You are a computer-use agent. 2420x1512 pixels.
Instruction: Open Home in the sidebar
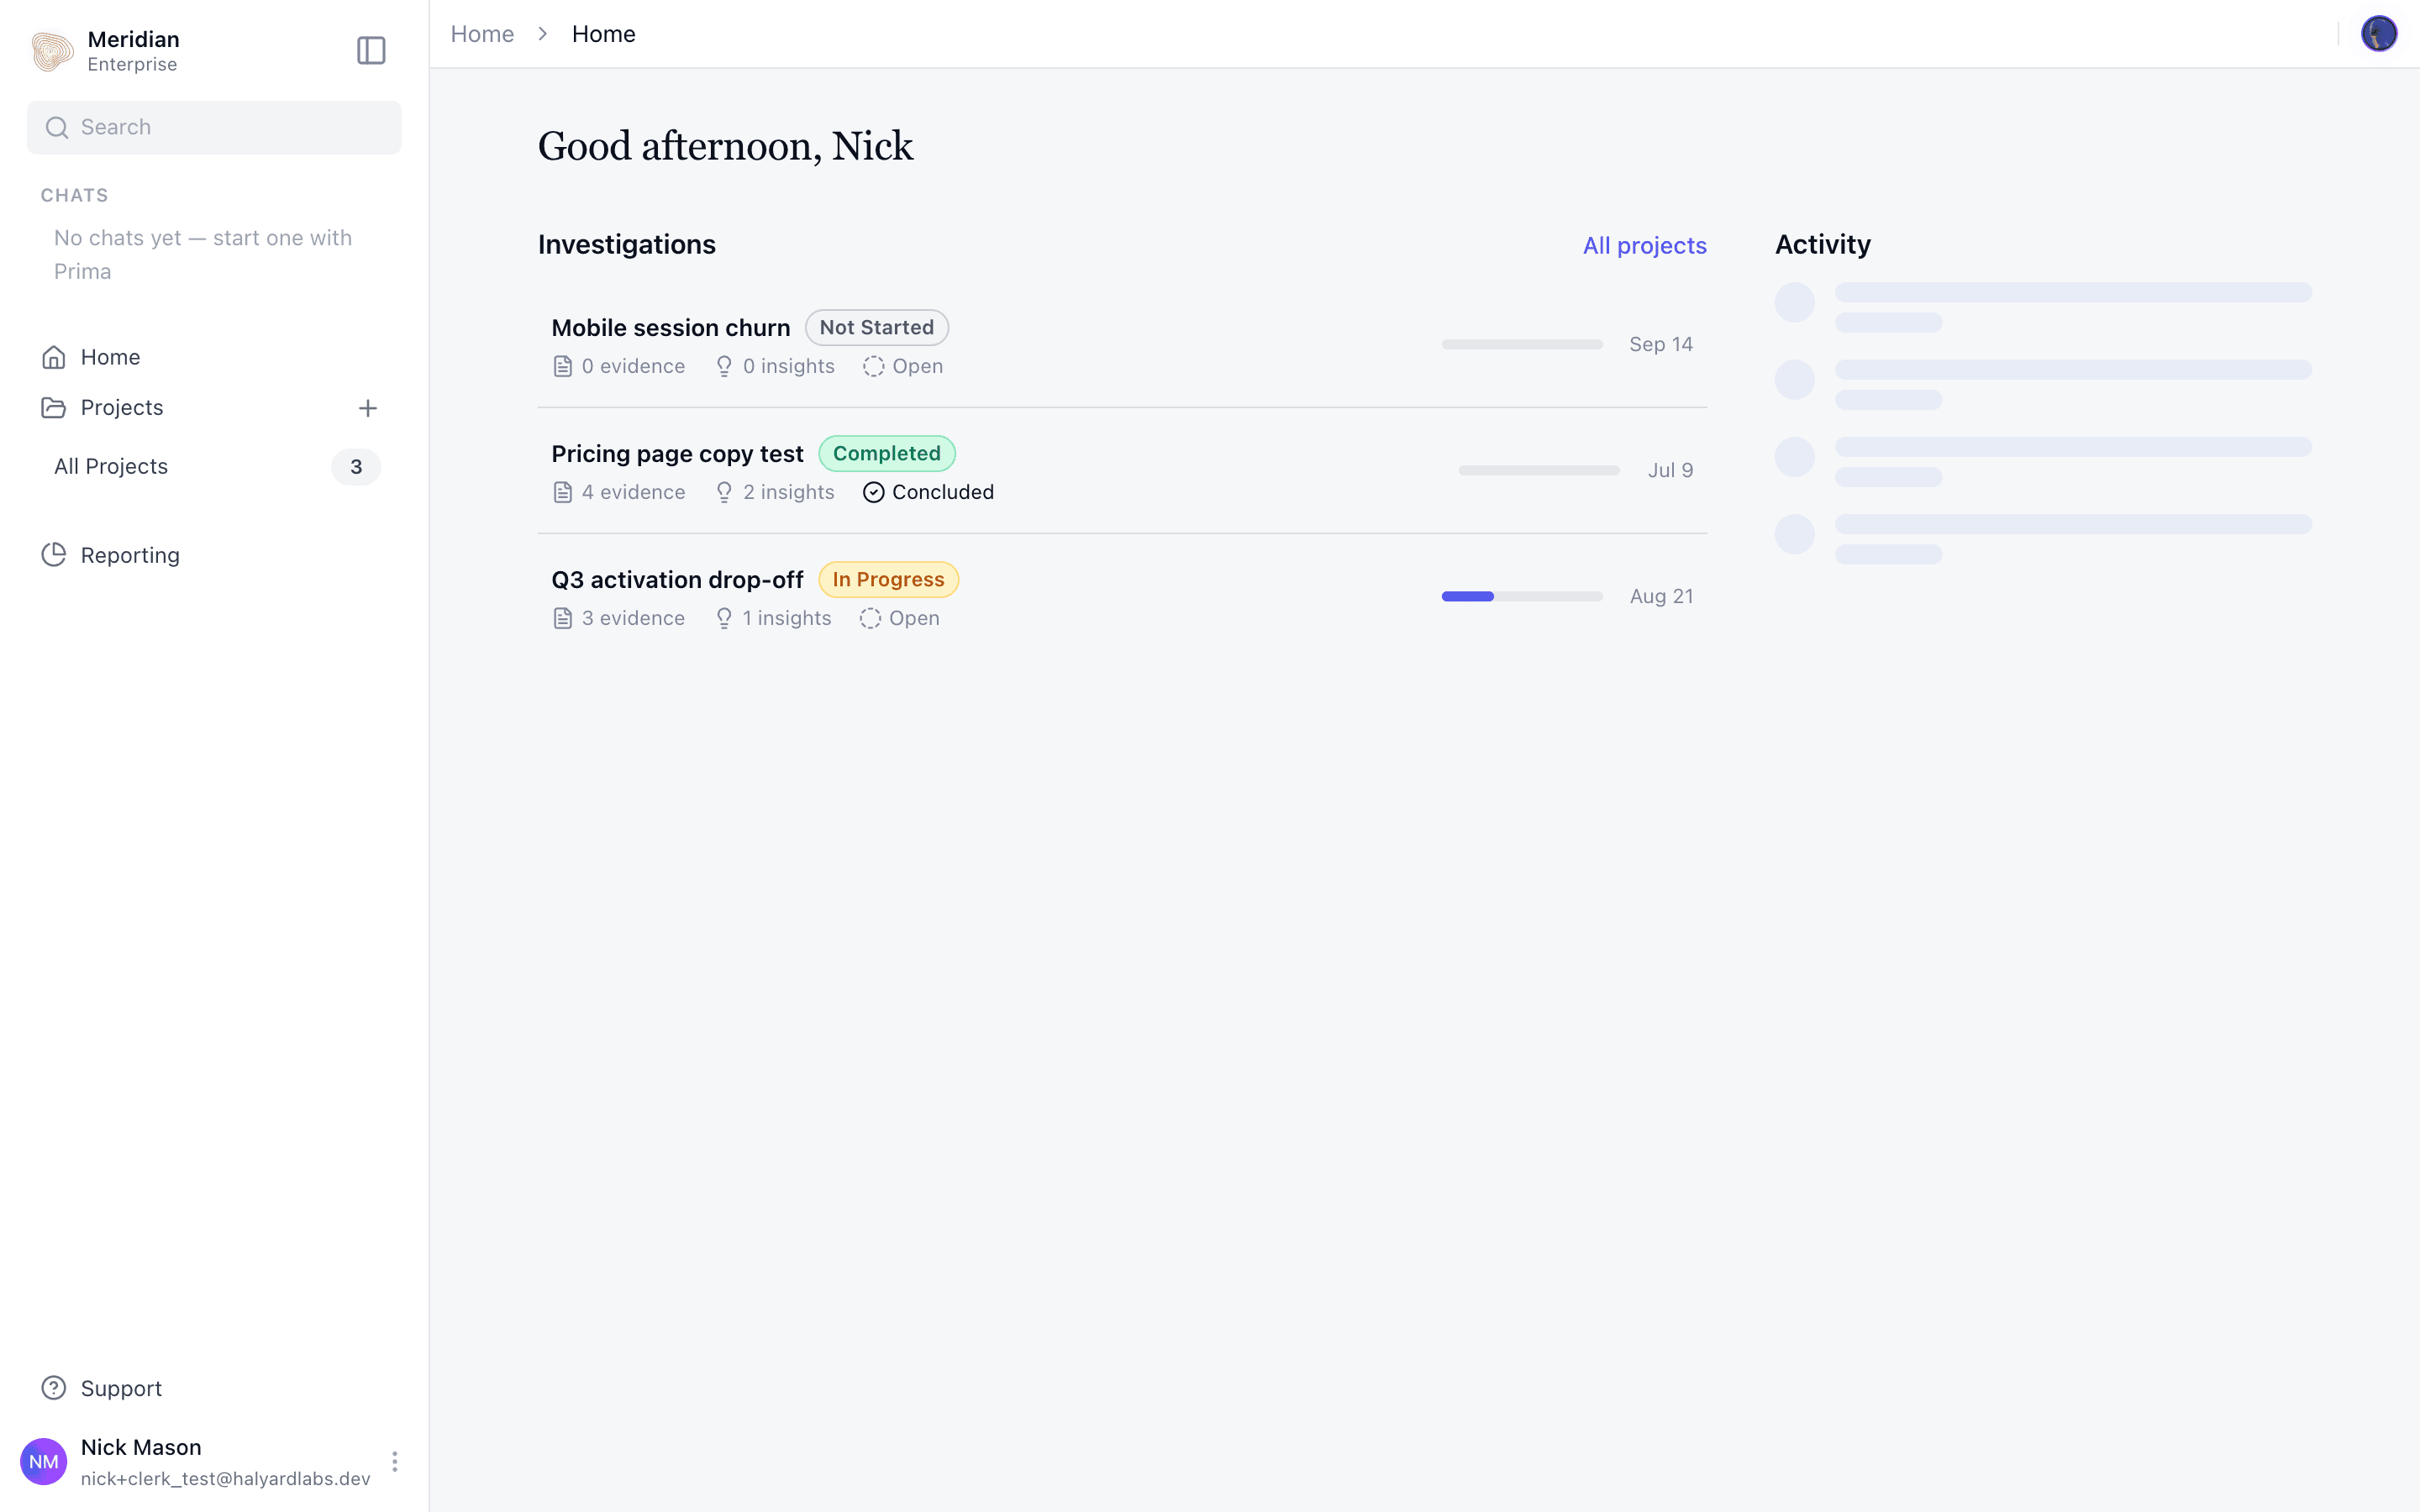(x=214, y=357)
